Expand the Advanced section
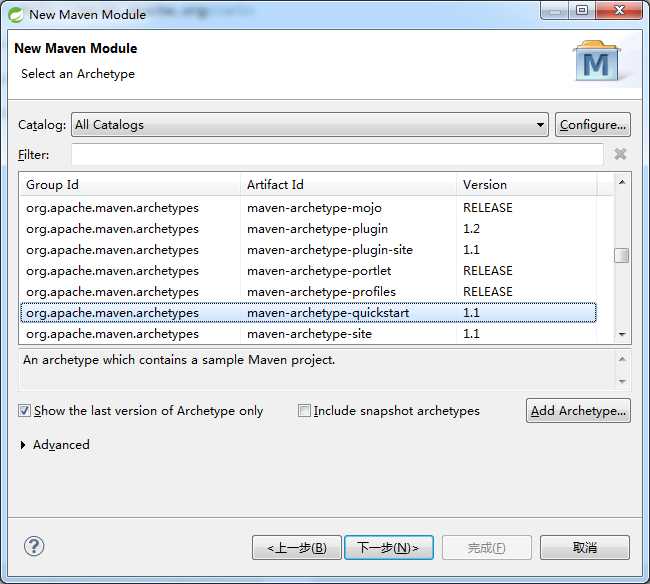The width and height of the screenshot is (650, 584). pos(23,445)
